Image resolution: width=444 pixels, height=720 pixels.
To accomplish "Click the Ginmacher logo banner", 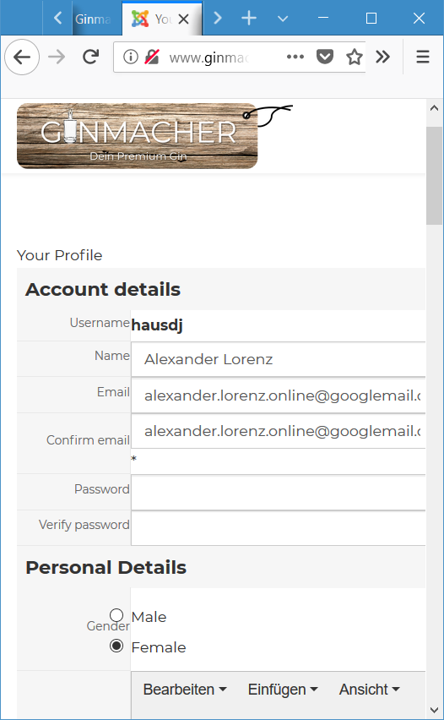I will [137, 135].
